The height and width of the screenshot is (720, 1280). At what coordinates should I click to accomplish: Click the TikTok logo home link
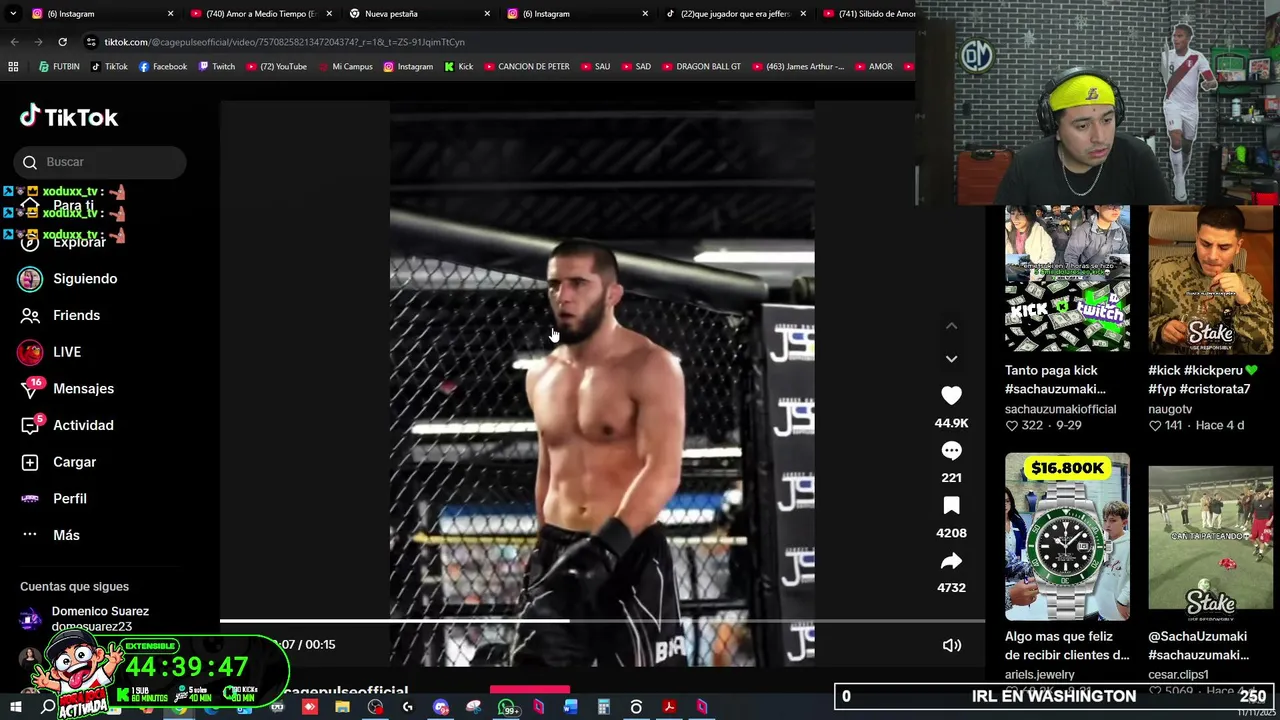coord(69,117)
